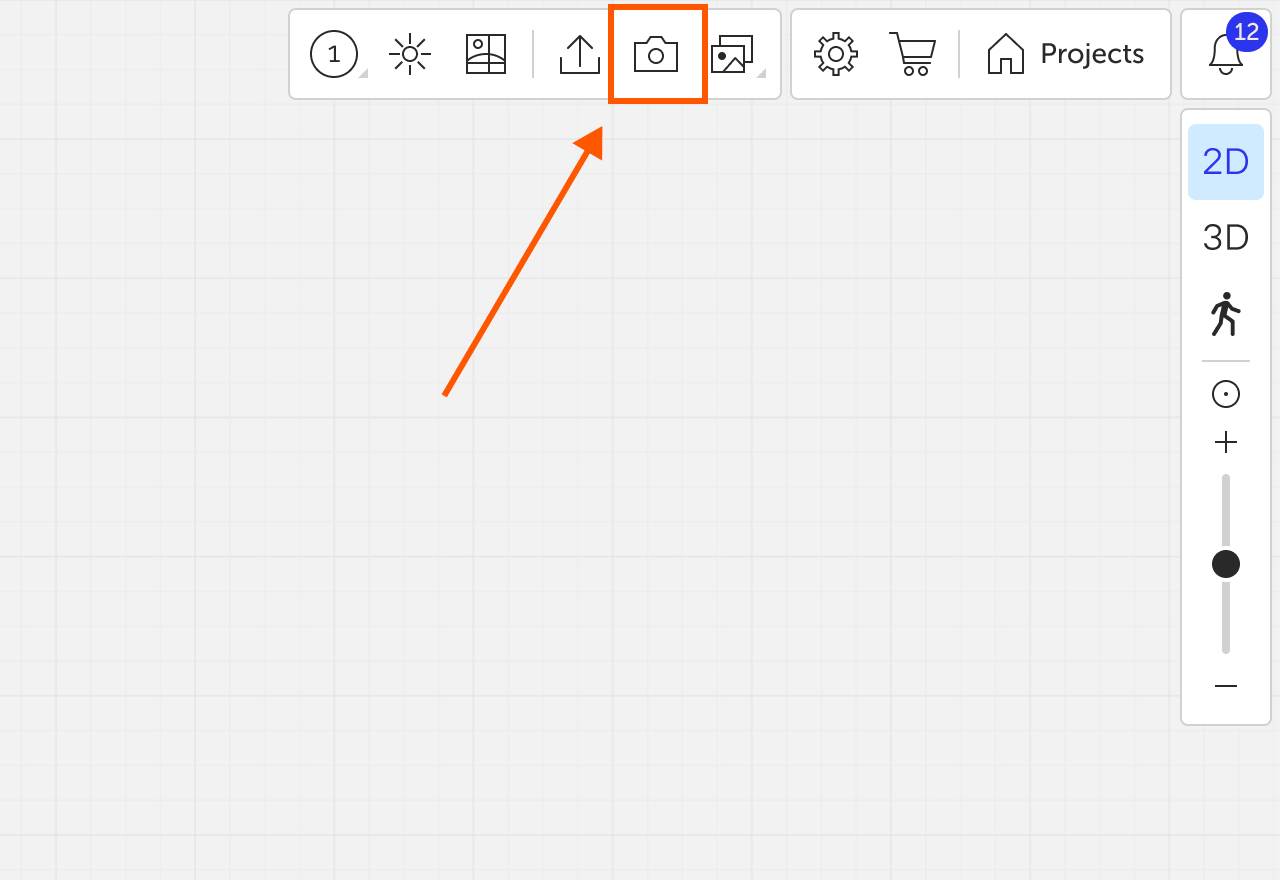This screenshot has width=1280, height=880.
Task: Enable walkthrough mode with walking figure
Action: (1226, 314)
